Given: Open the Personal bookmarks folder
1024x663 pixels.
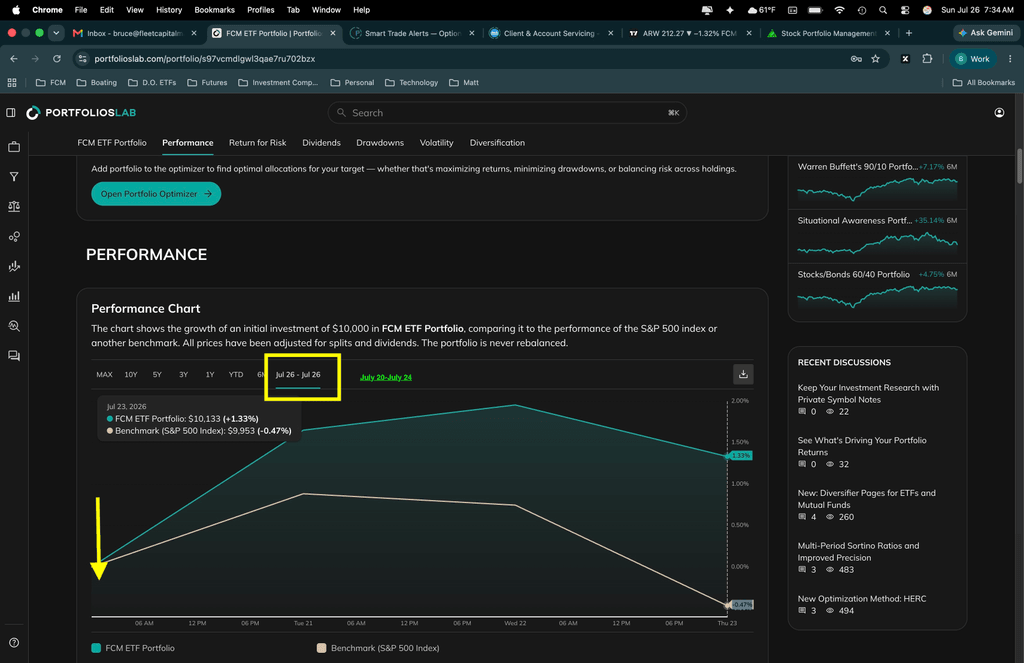Looking at the screenshot, I should pos(352,83).
